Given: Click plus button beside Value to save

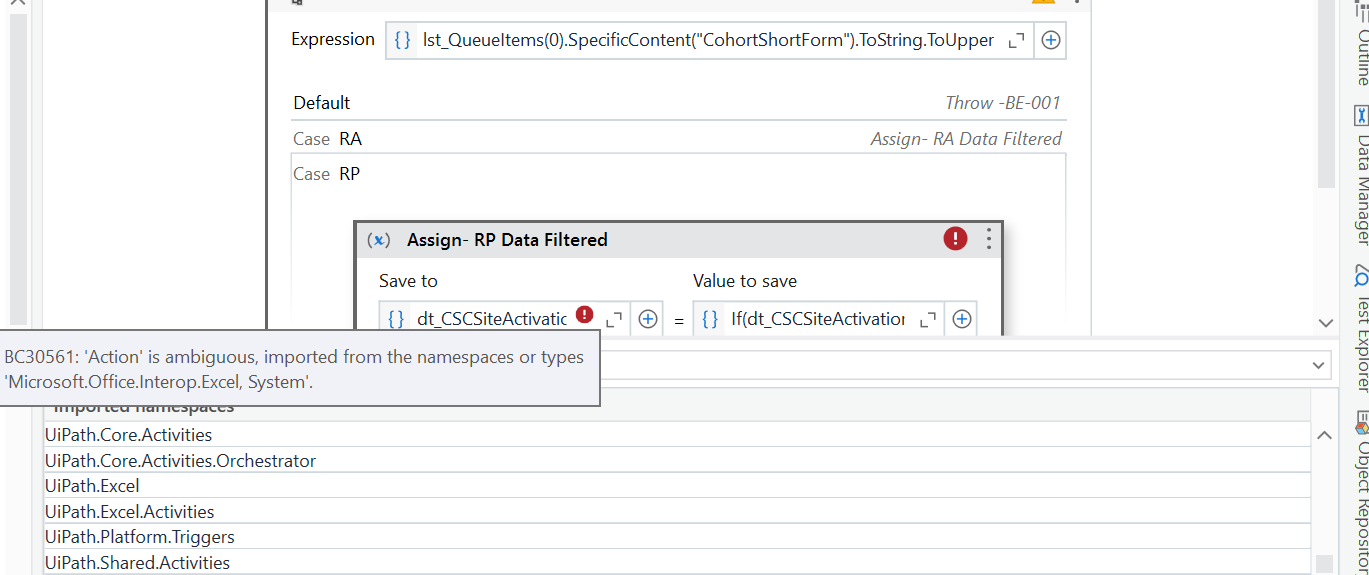Looking at the screenshot, I should (961, 319).
